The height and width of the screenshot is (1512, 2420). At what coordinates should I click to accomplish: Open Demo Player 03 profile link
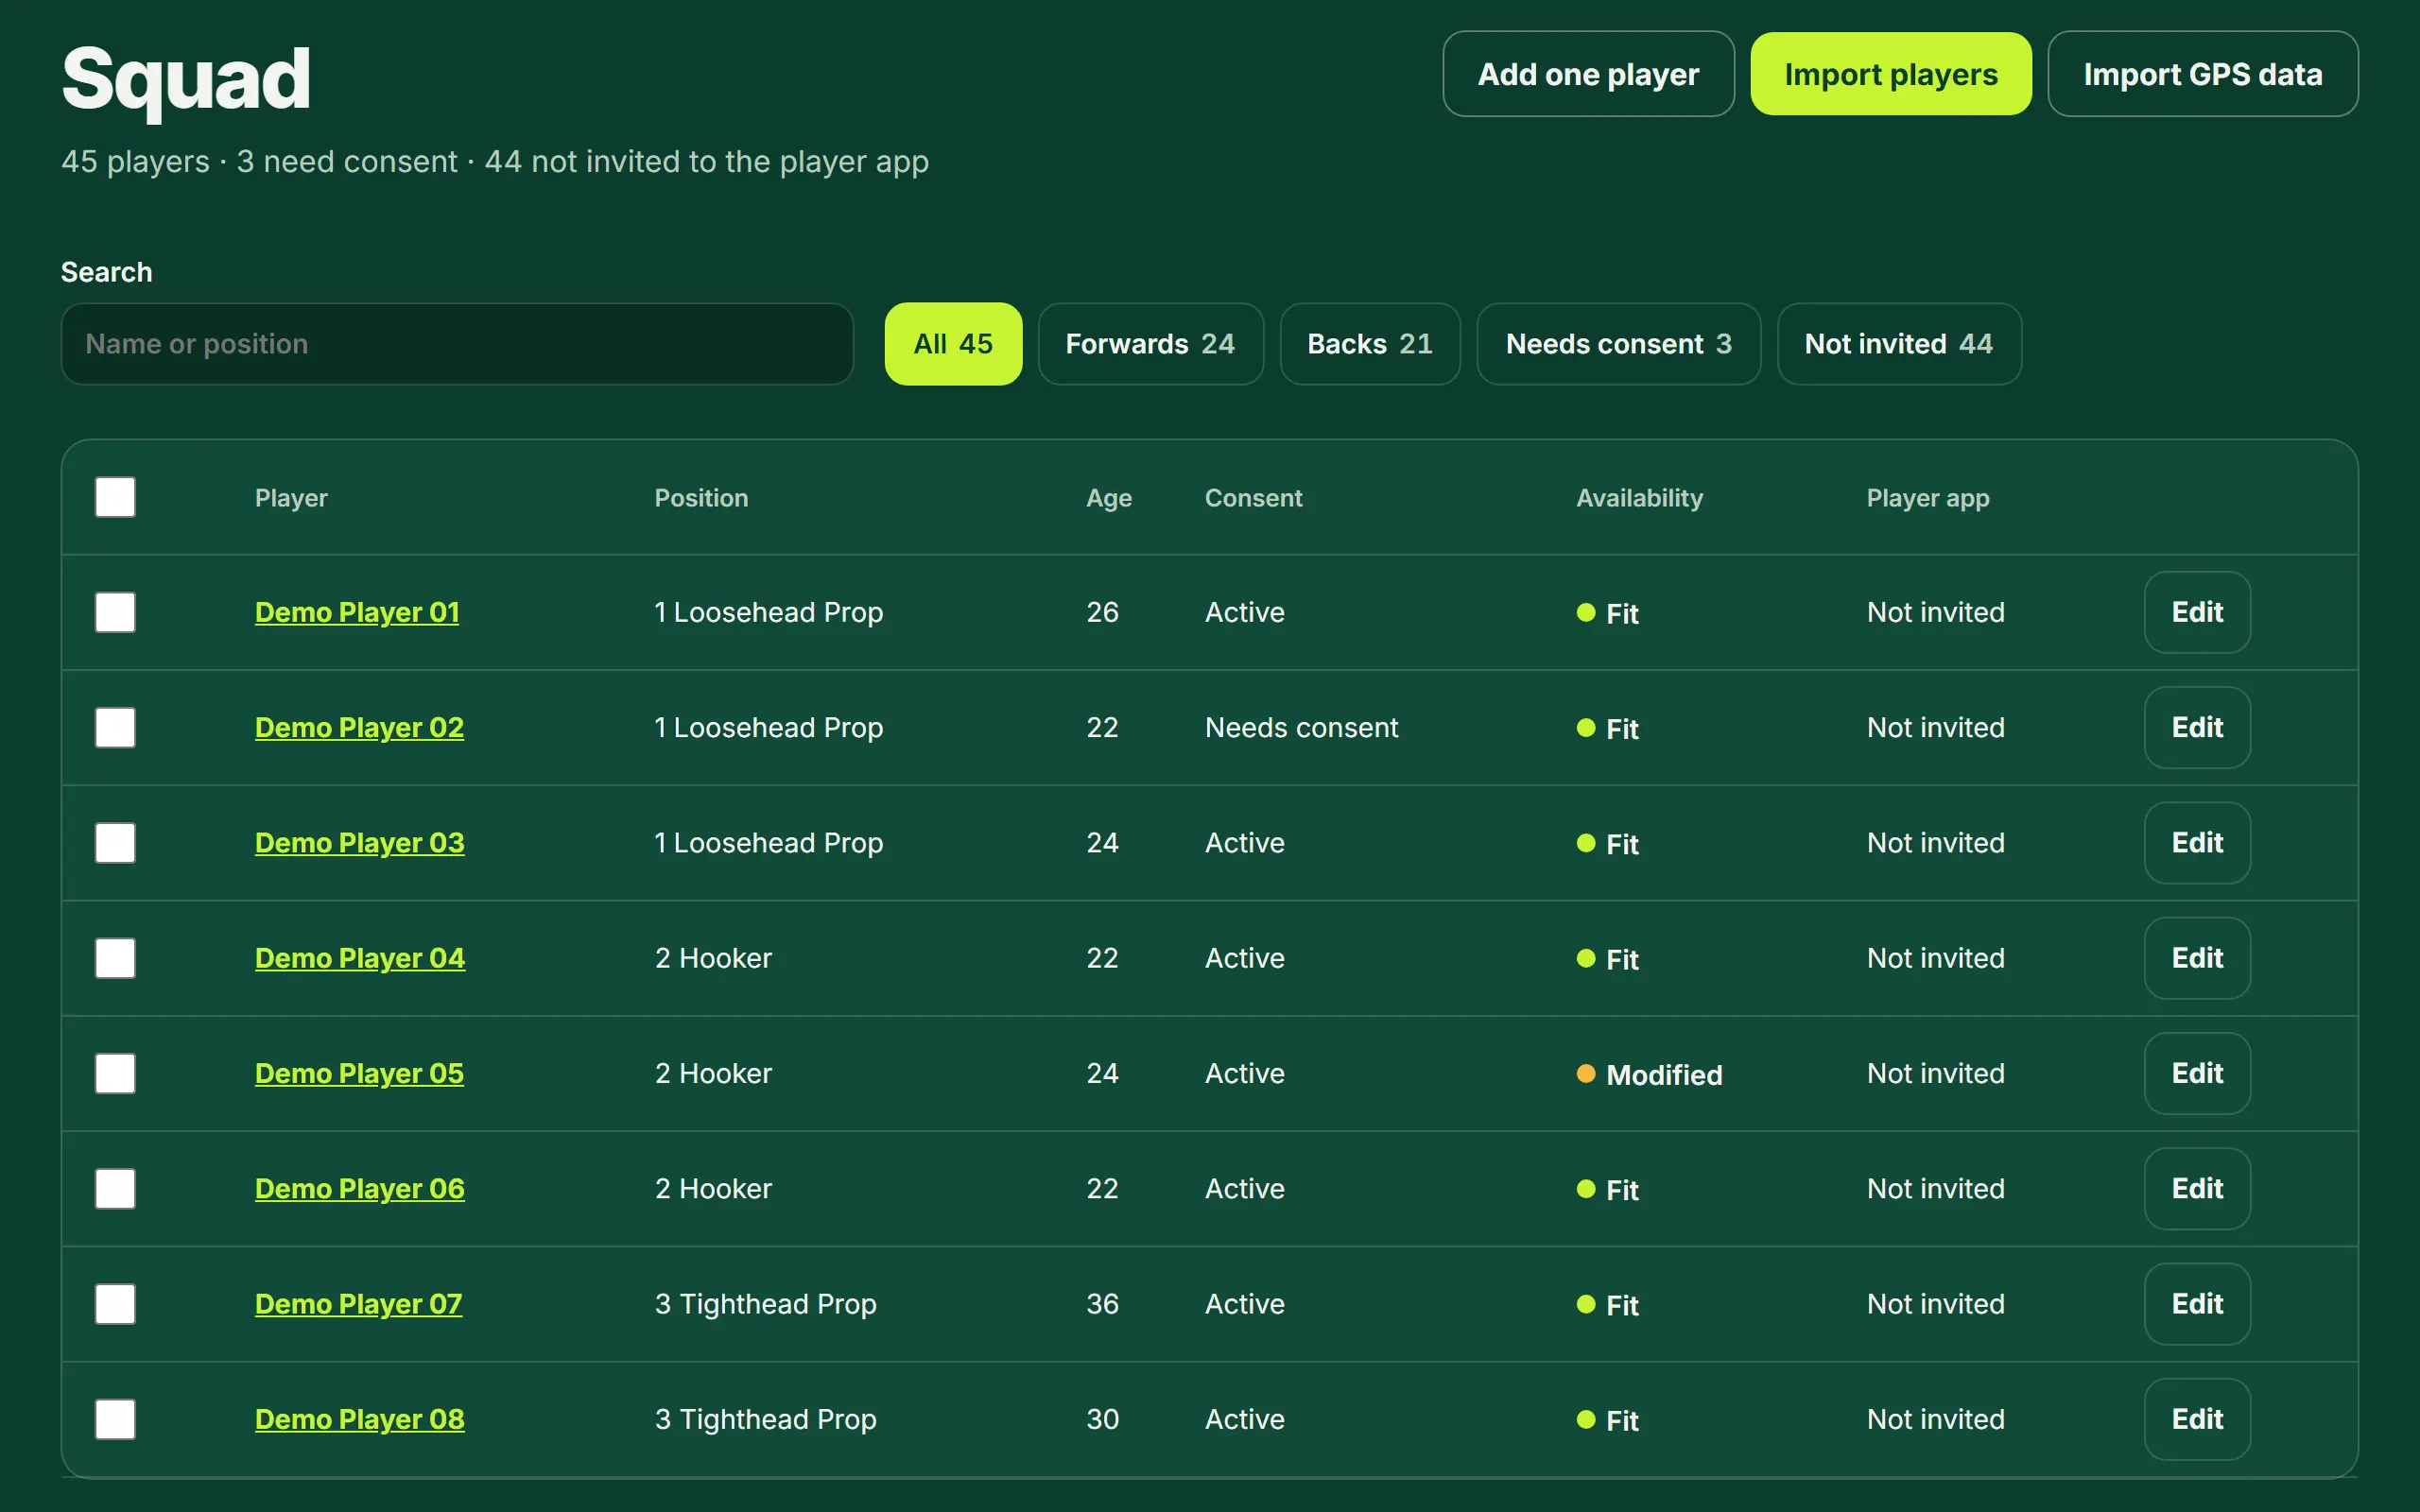click(359, 843)
